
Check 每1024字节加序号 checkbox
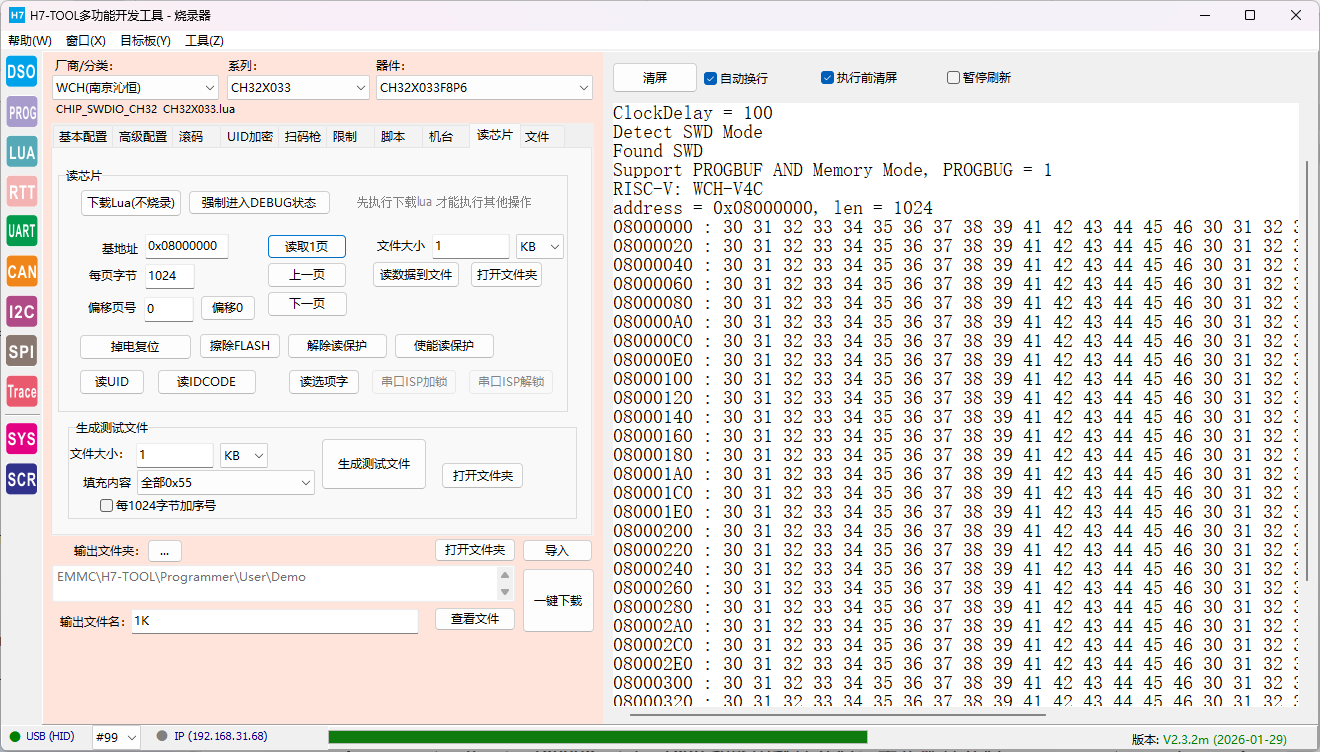coord(106,506)
